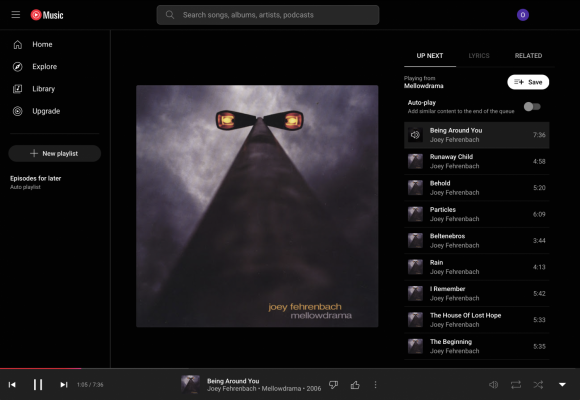This screenshot has height=400, width=580.
Task: Like the song with thumbs up
Action: (355, 385)
